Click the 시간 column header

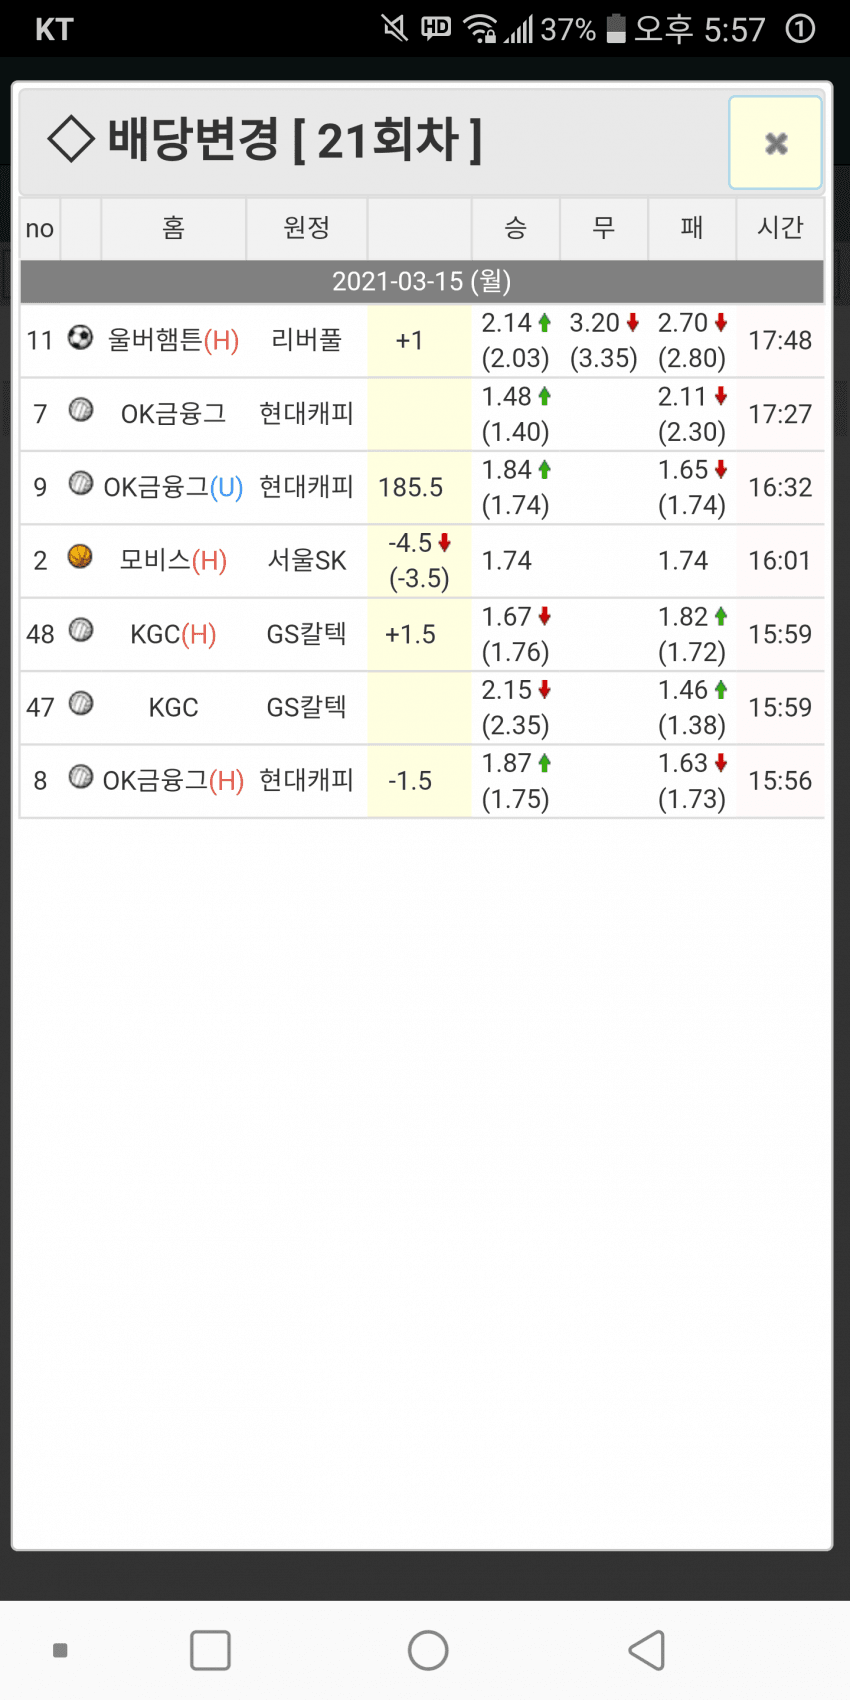(x=780, y=228)
